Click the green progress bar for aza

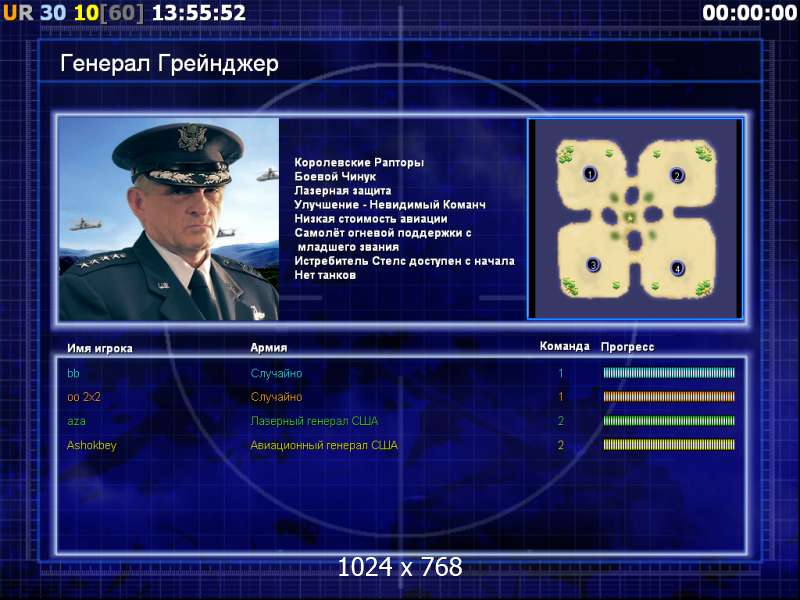(x=669, y=421)
